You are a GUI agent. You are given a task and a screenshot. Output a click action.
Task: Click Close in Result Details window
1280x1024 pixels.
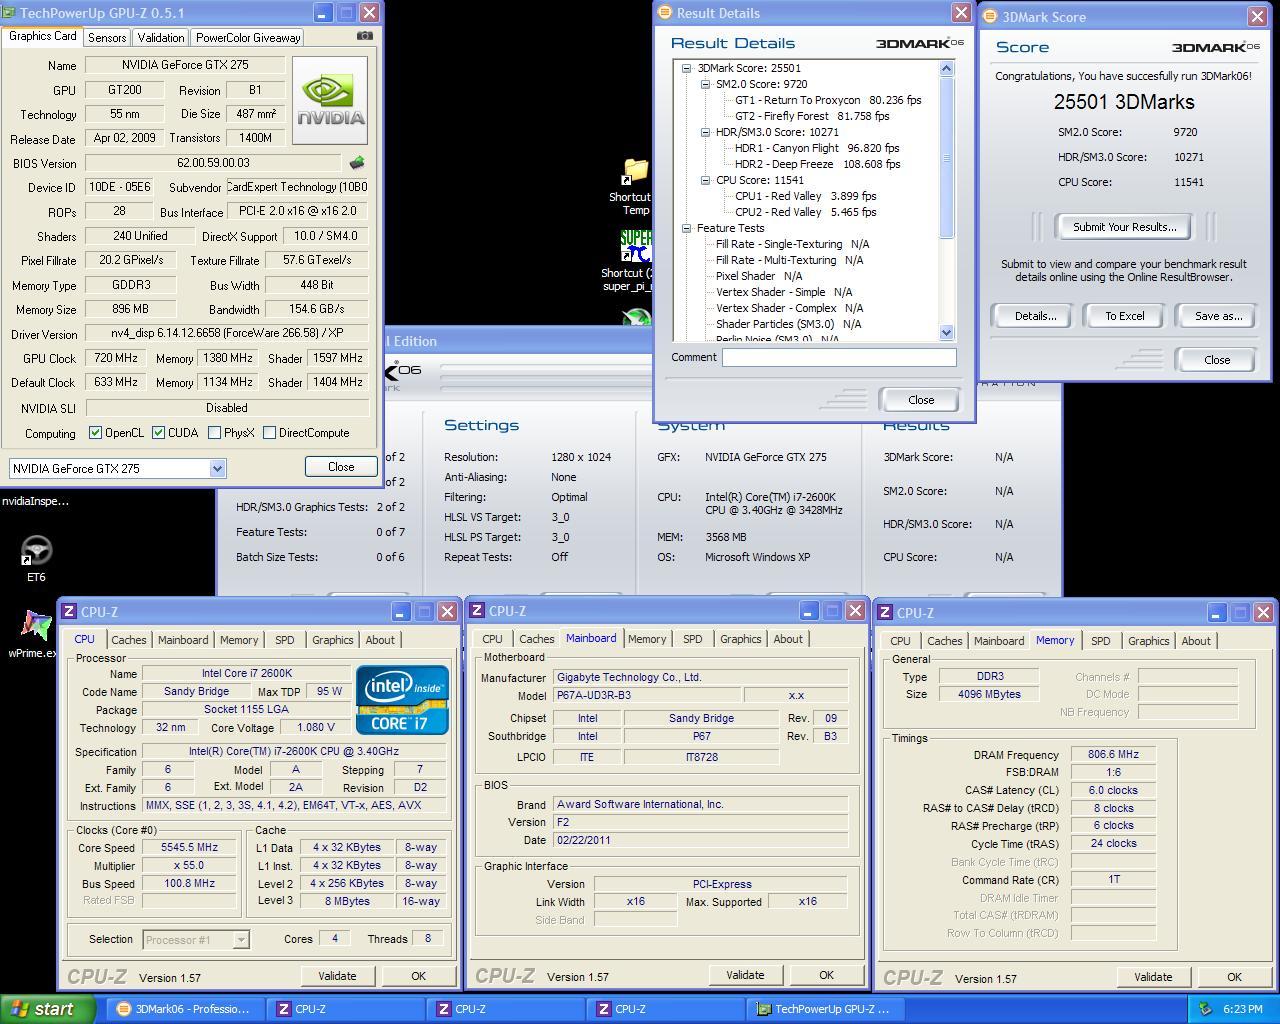tap(920, 400)
